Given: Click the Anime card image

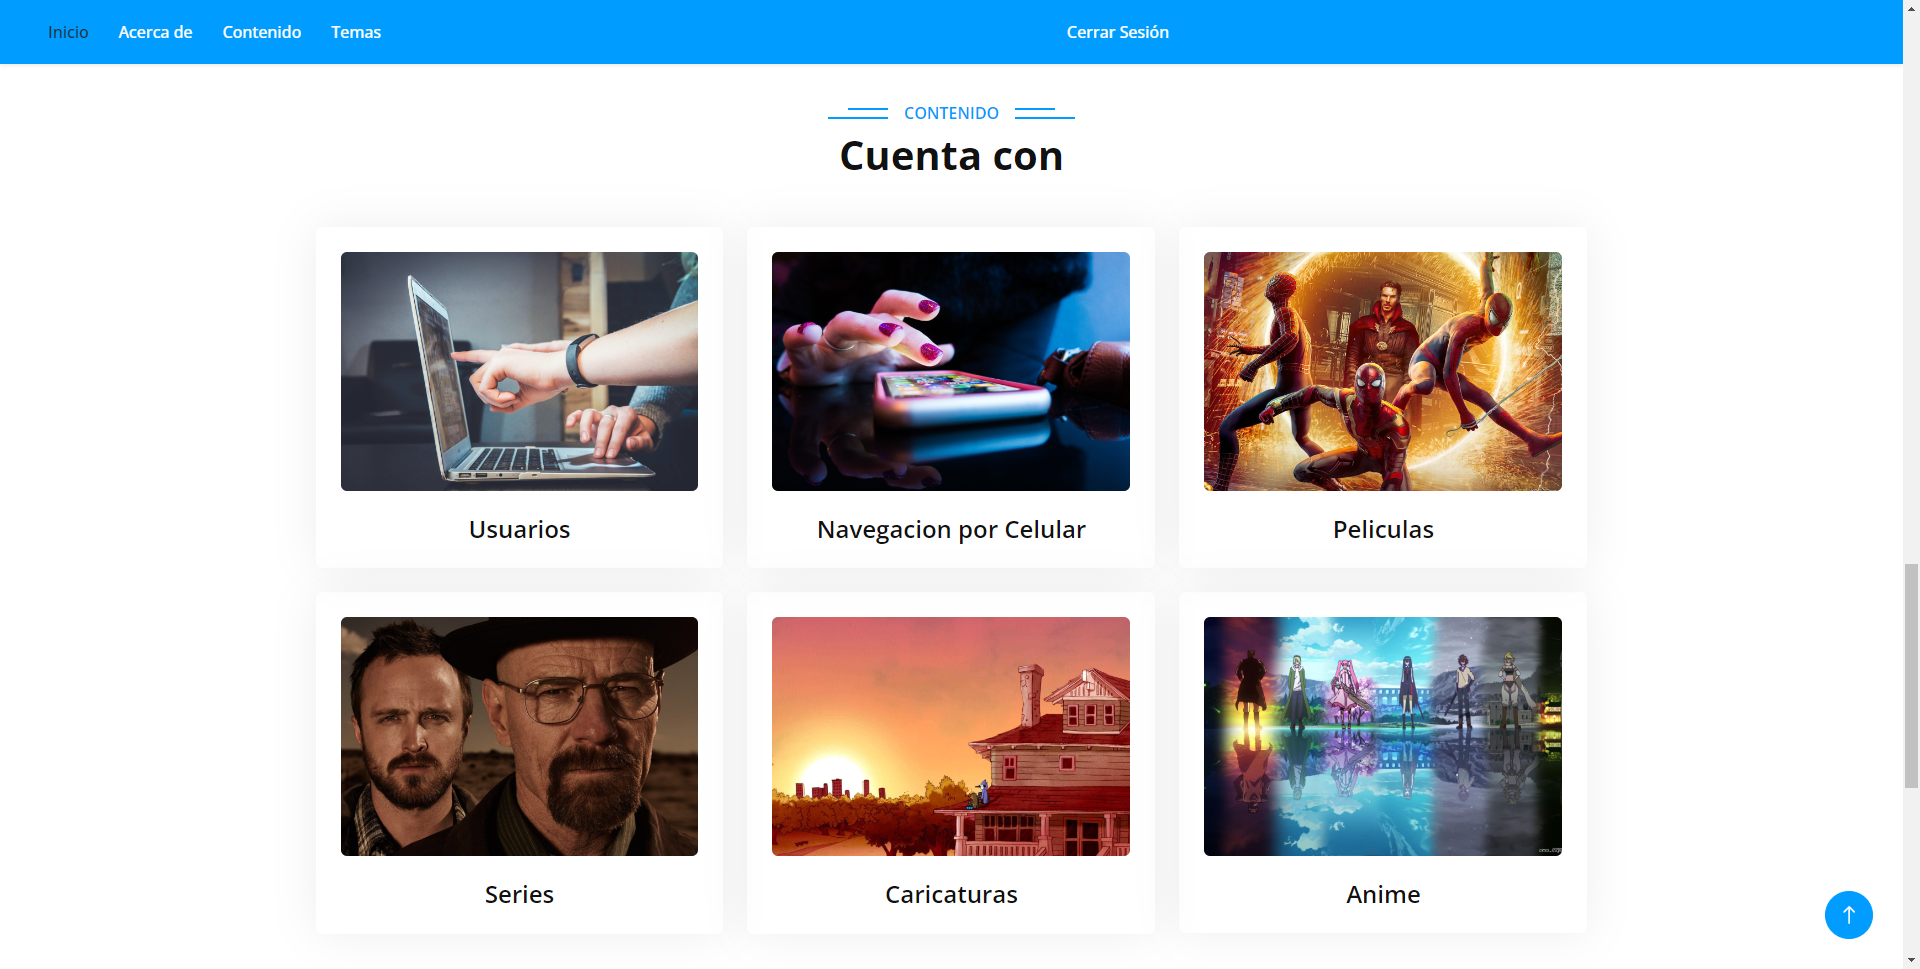Looking at the screenshot, I should (x=1382, y=736).
